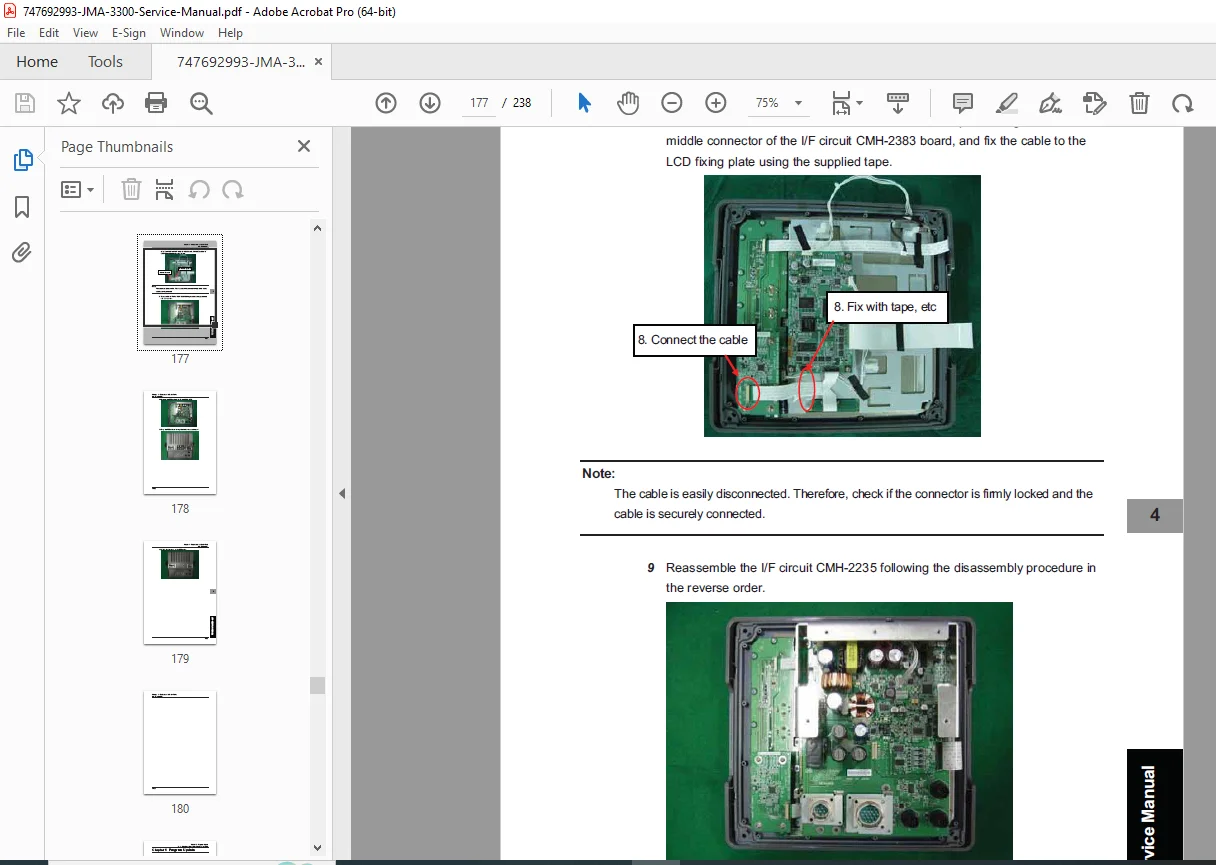
Task: Click the Page Thumbnails panel title
Action: pos(117,146)
